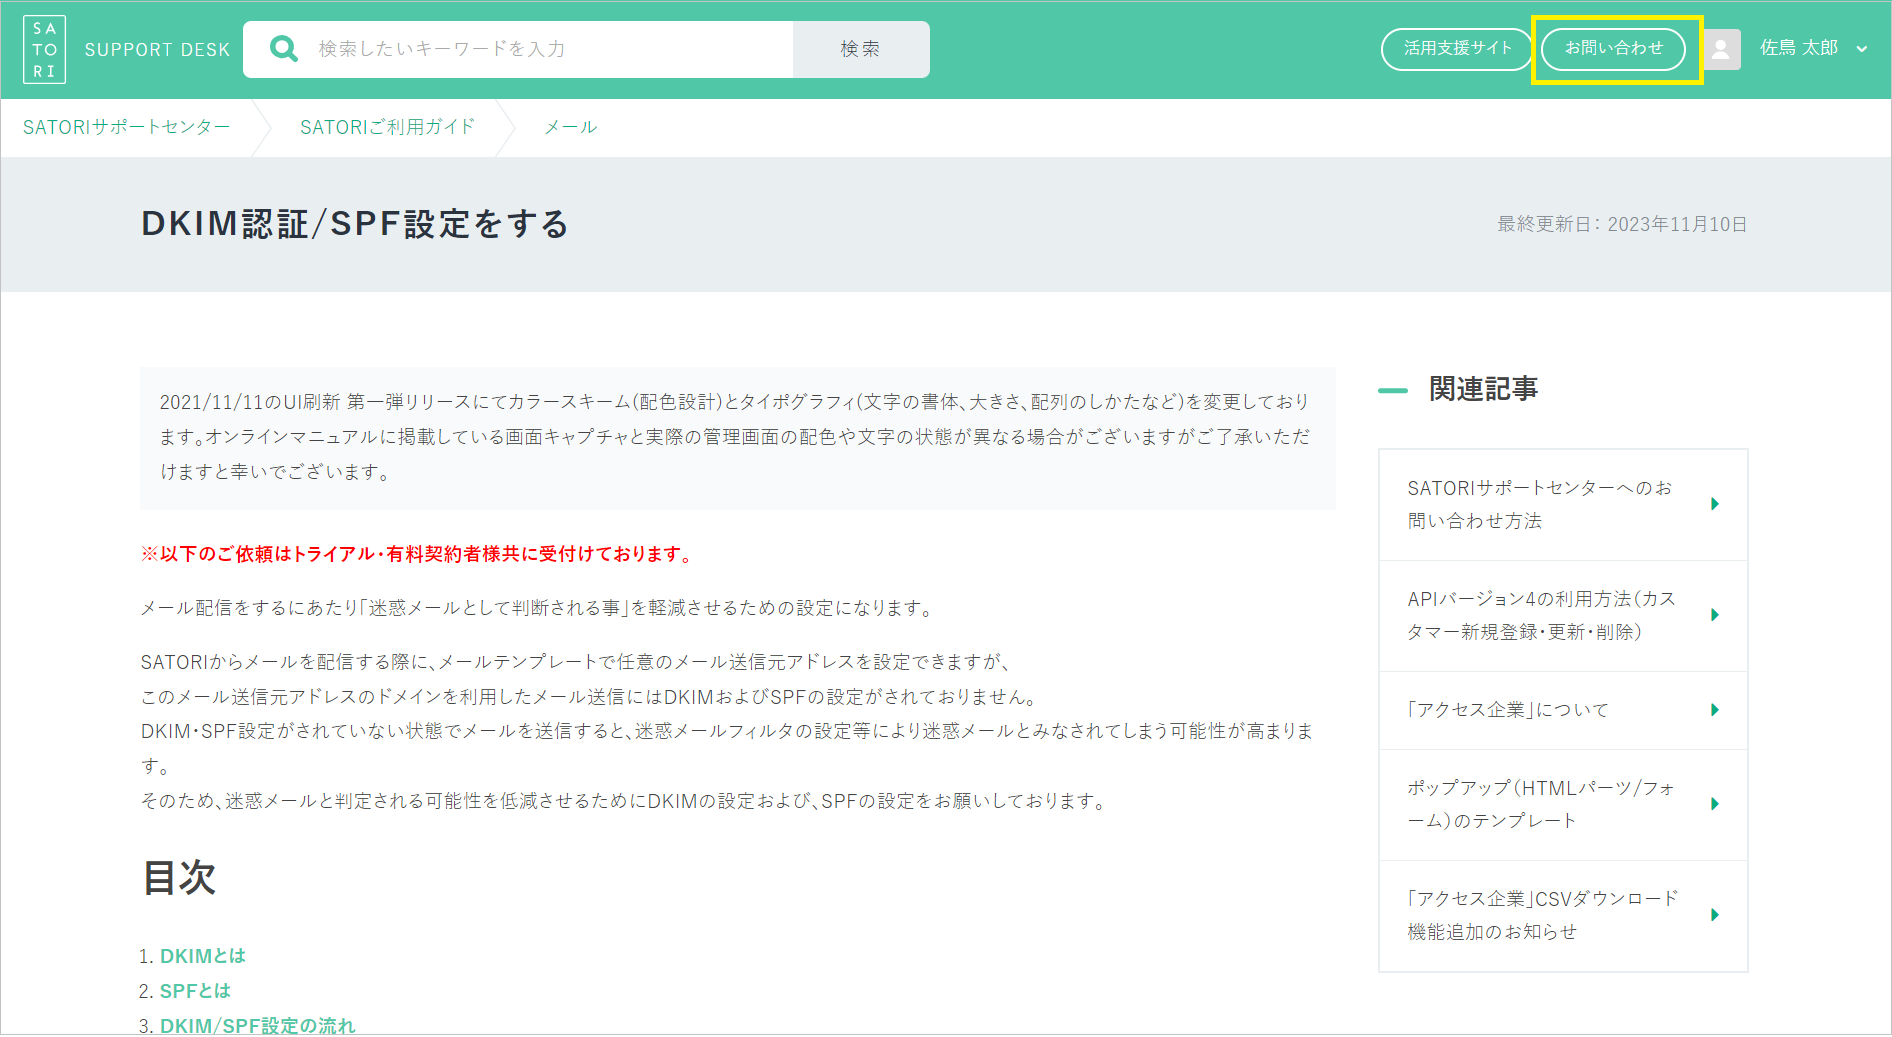Jump to DKIM/SPF設定の流れ contents link
Image resolution: width=1892 pixels, height=1037 pixels.
[x=258, y=1026]
